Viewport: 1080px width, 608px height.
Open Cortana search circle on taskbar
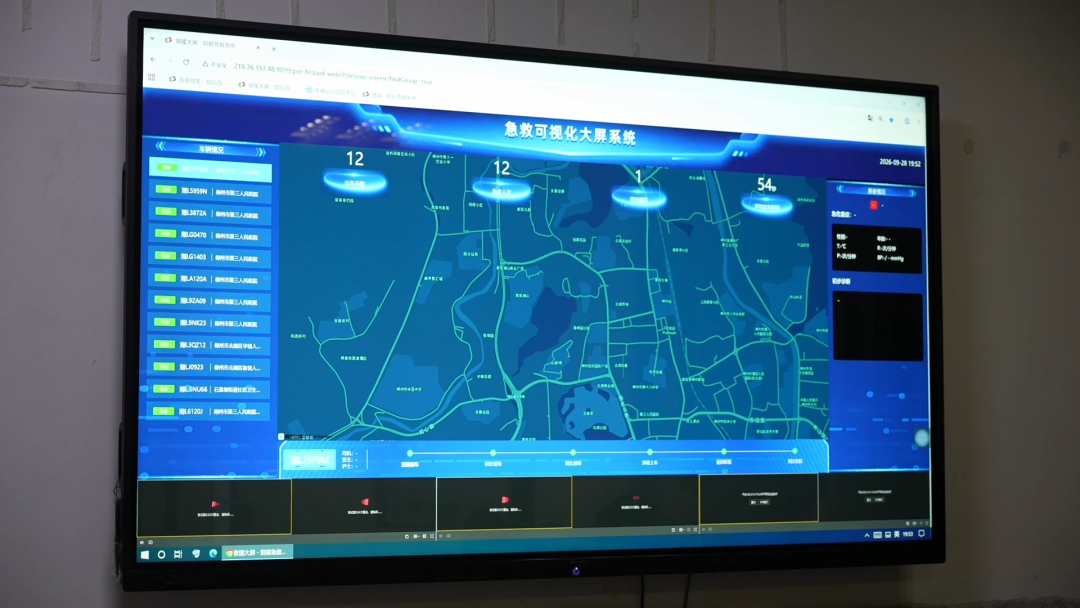161,554
